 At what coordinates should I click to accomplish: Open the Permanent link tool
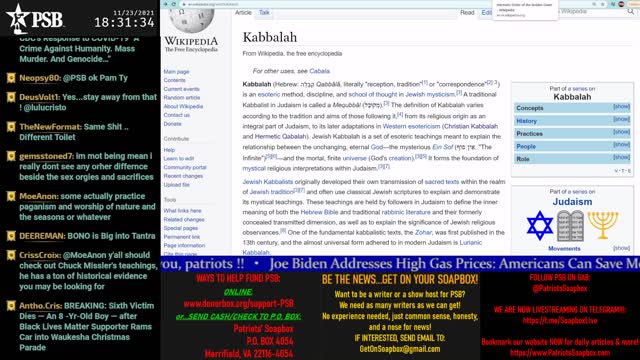tap(182, 237)
